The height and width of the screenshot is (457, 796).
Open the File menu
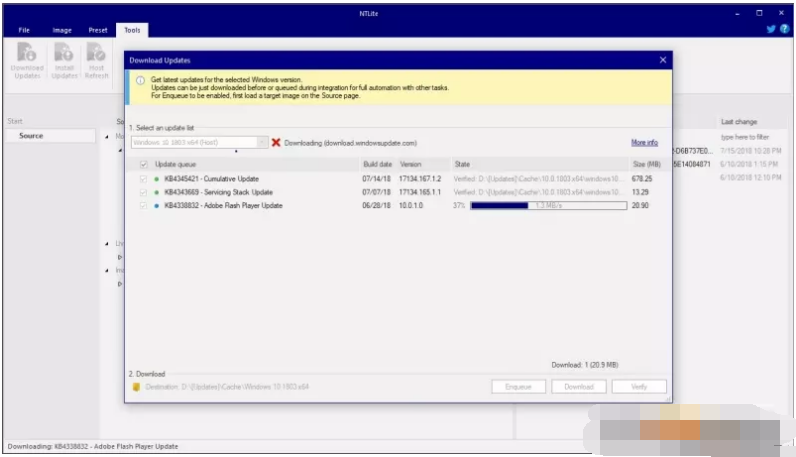point(24,31)
